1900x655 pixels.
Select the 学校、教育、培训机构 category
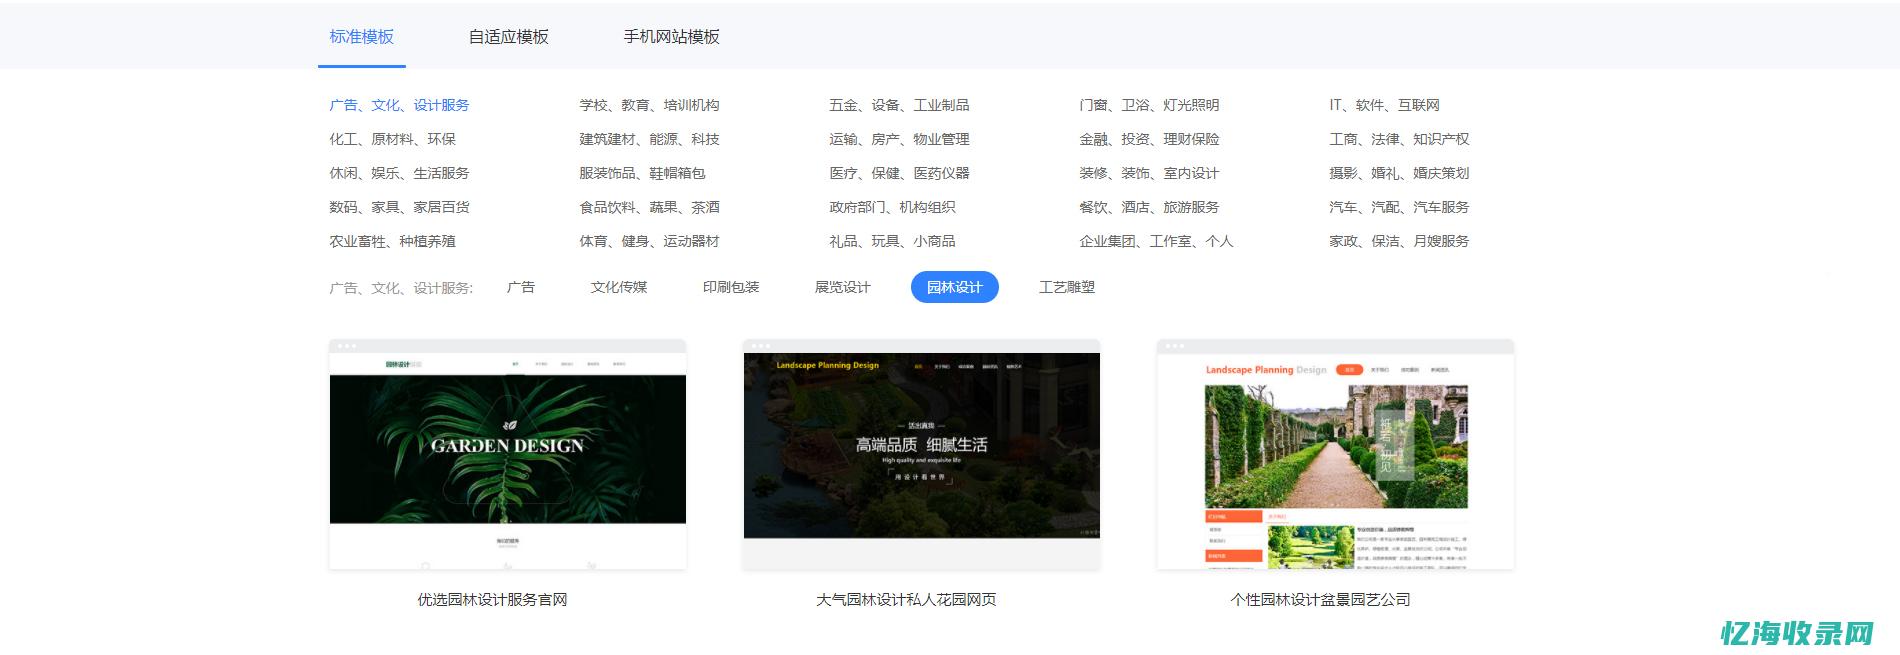649,105
